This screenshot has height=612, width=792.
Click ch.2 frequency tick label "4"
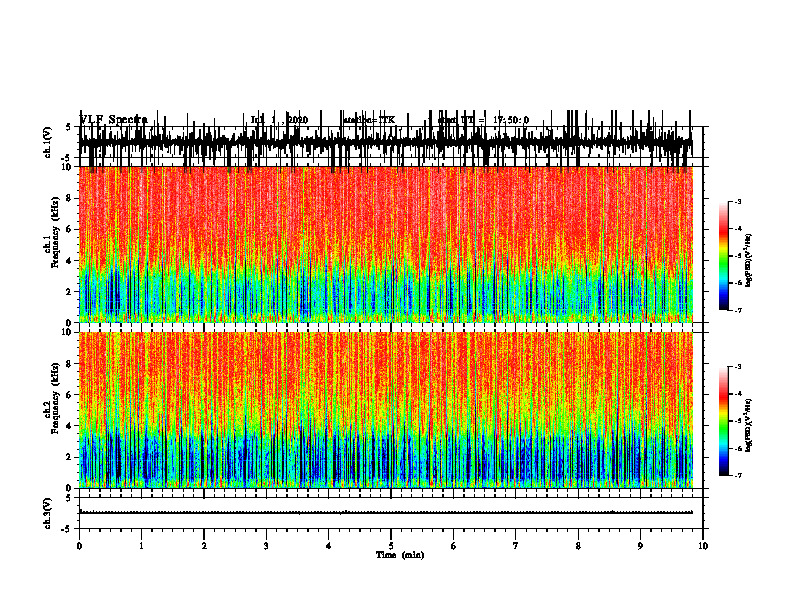[x=70, y=426]
